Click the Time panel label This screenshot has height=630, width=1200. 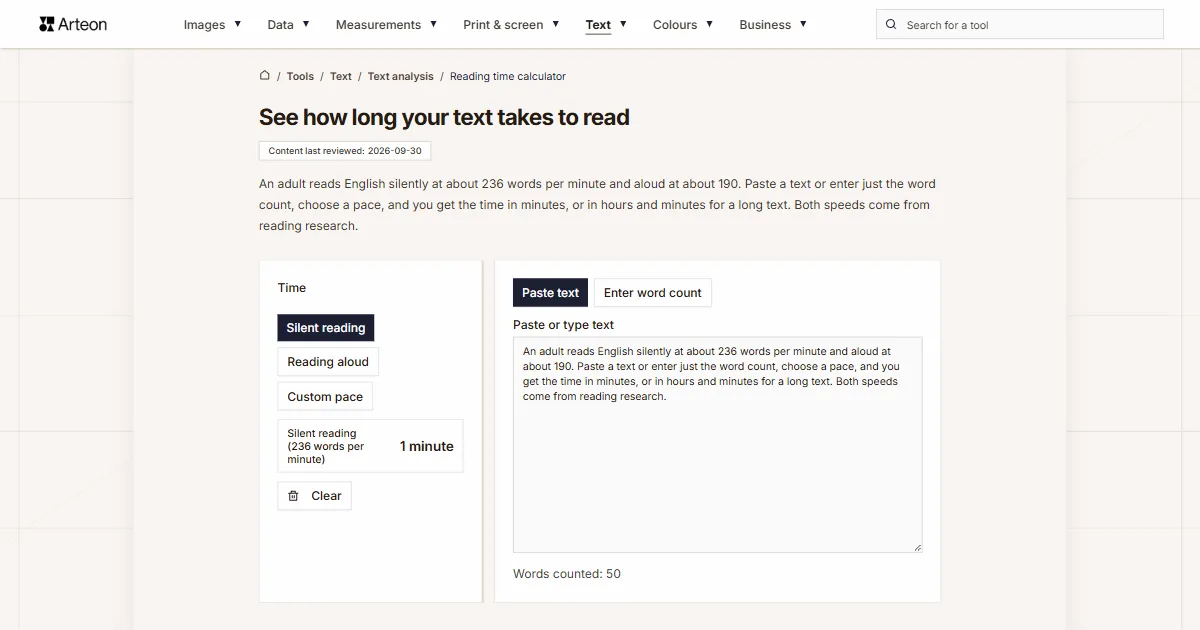[292, 288]
